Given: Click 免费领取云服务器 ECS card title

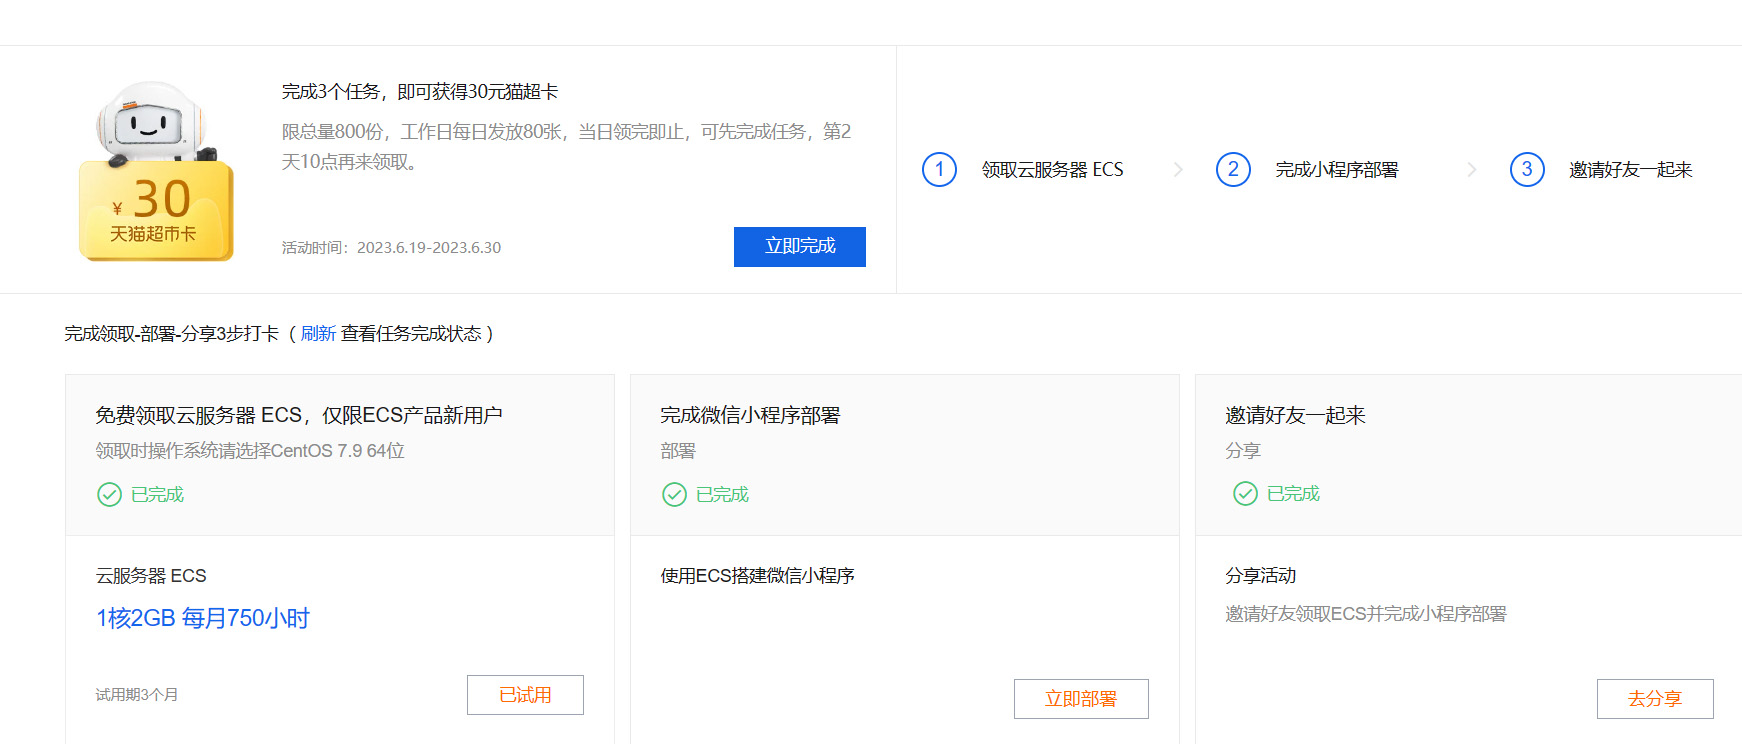Looking at the screenshot, I should pos(299,415).
